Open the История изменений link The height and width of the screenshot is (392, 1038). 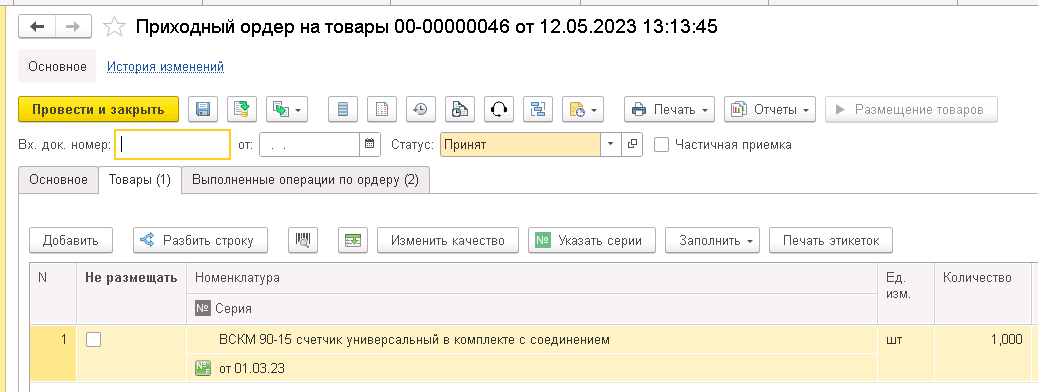pyautogui.click(x=165, y=67)
